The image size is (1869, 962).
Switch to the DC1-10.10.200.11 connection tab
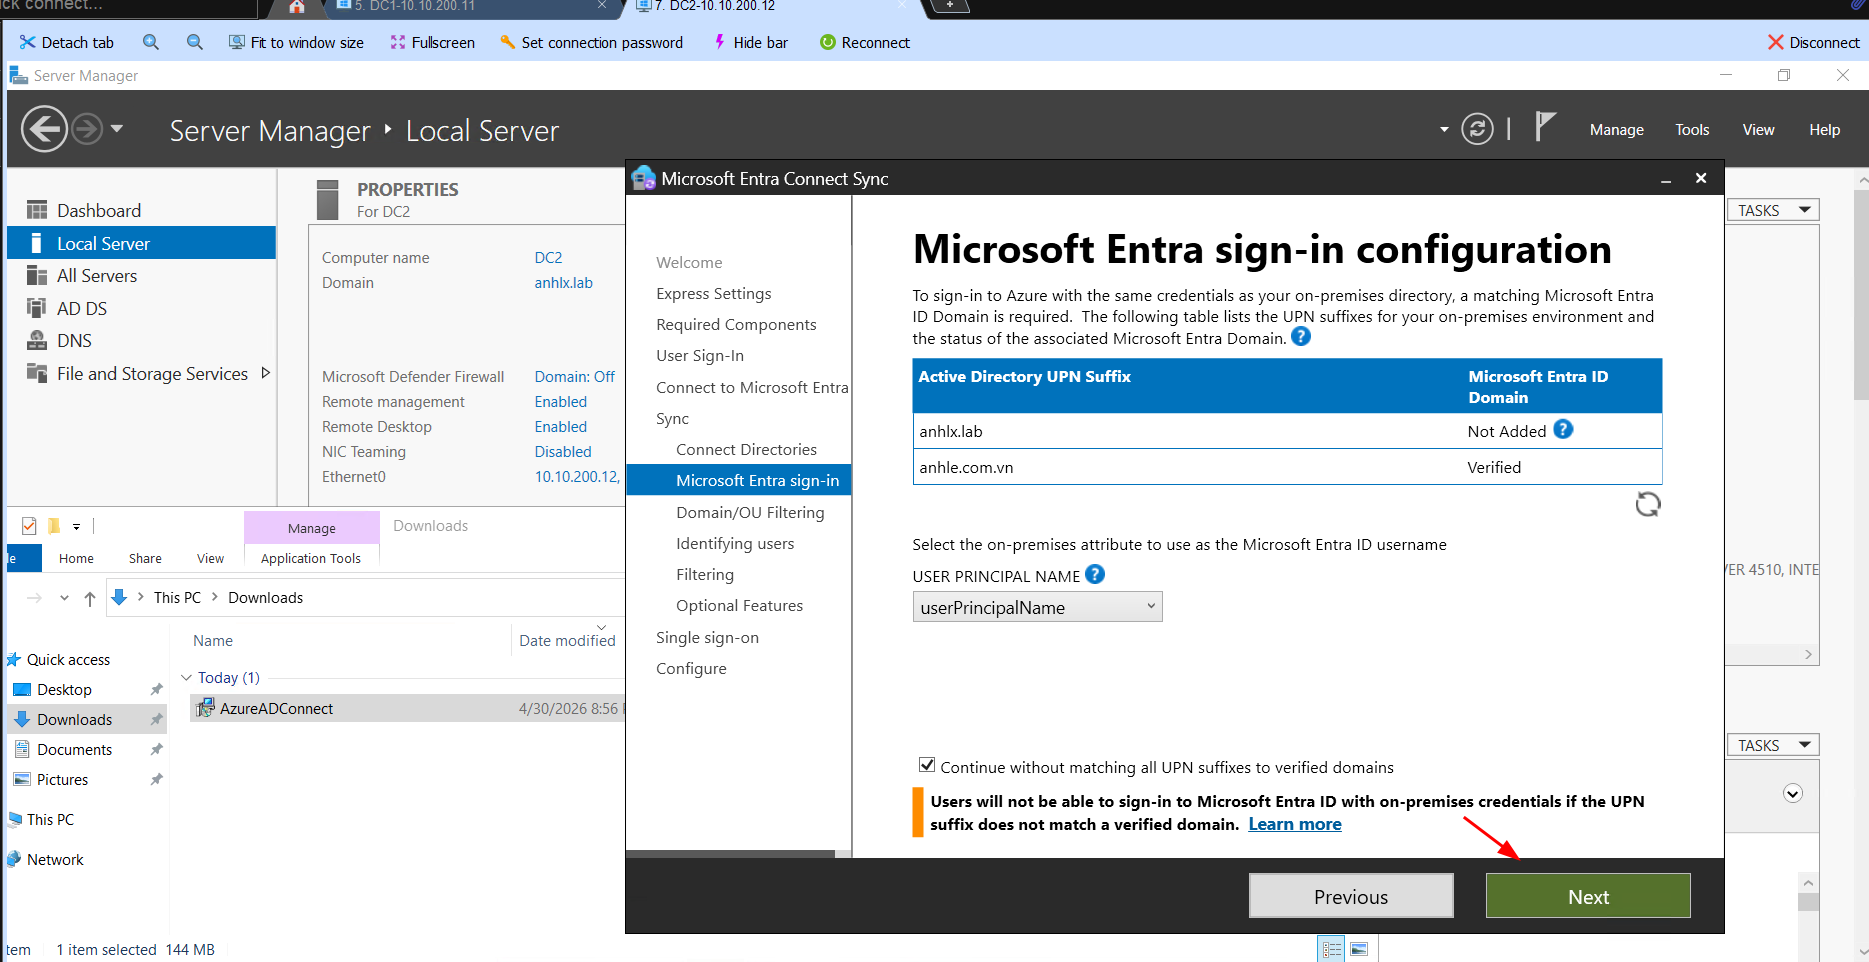click(x=470, y=6)
